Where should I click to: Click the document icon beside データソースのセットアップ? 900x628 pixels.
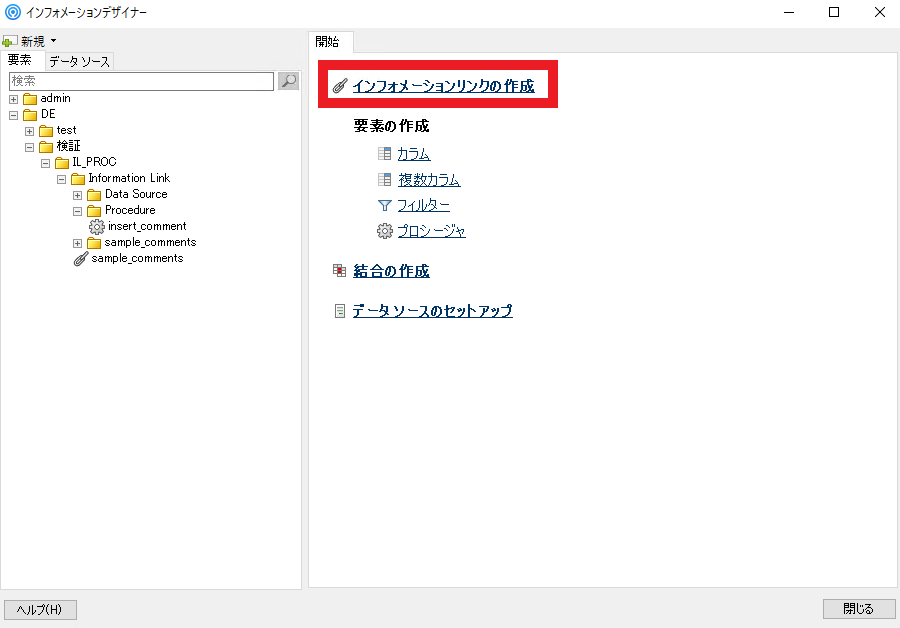pos(340,311)
